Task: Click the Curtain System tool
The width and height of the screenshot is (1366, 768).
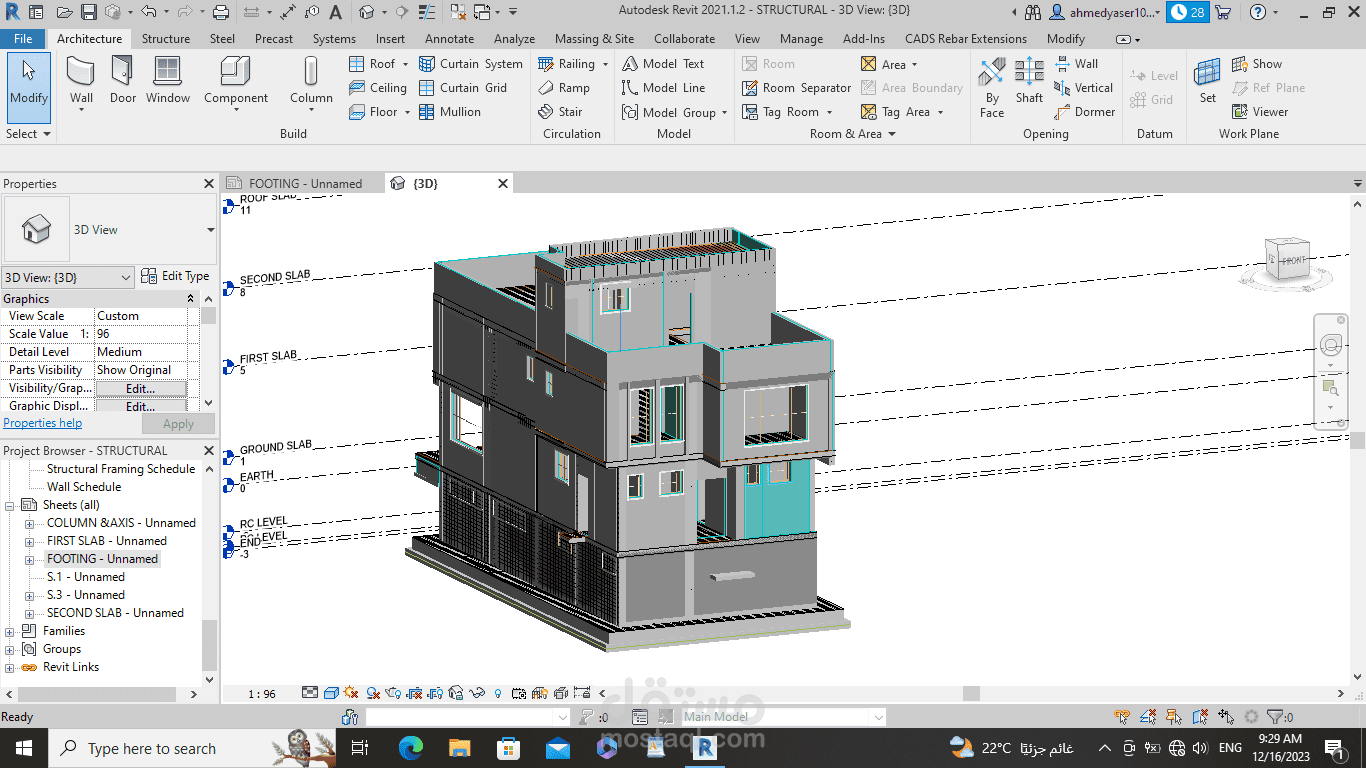Action: point(471,63)
